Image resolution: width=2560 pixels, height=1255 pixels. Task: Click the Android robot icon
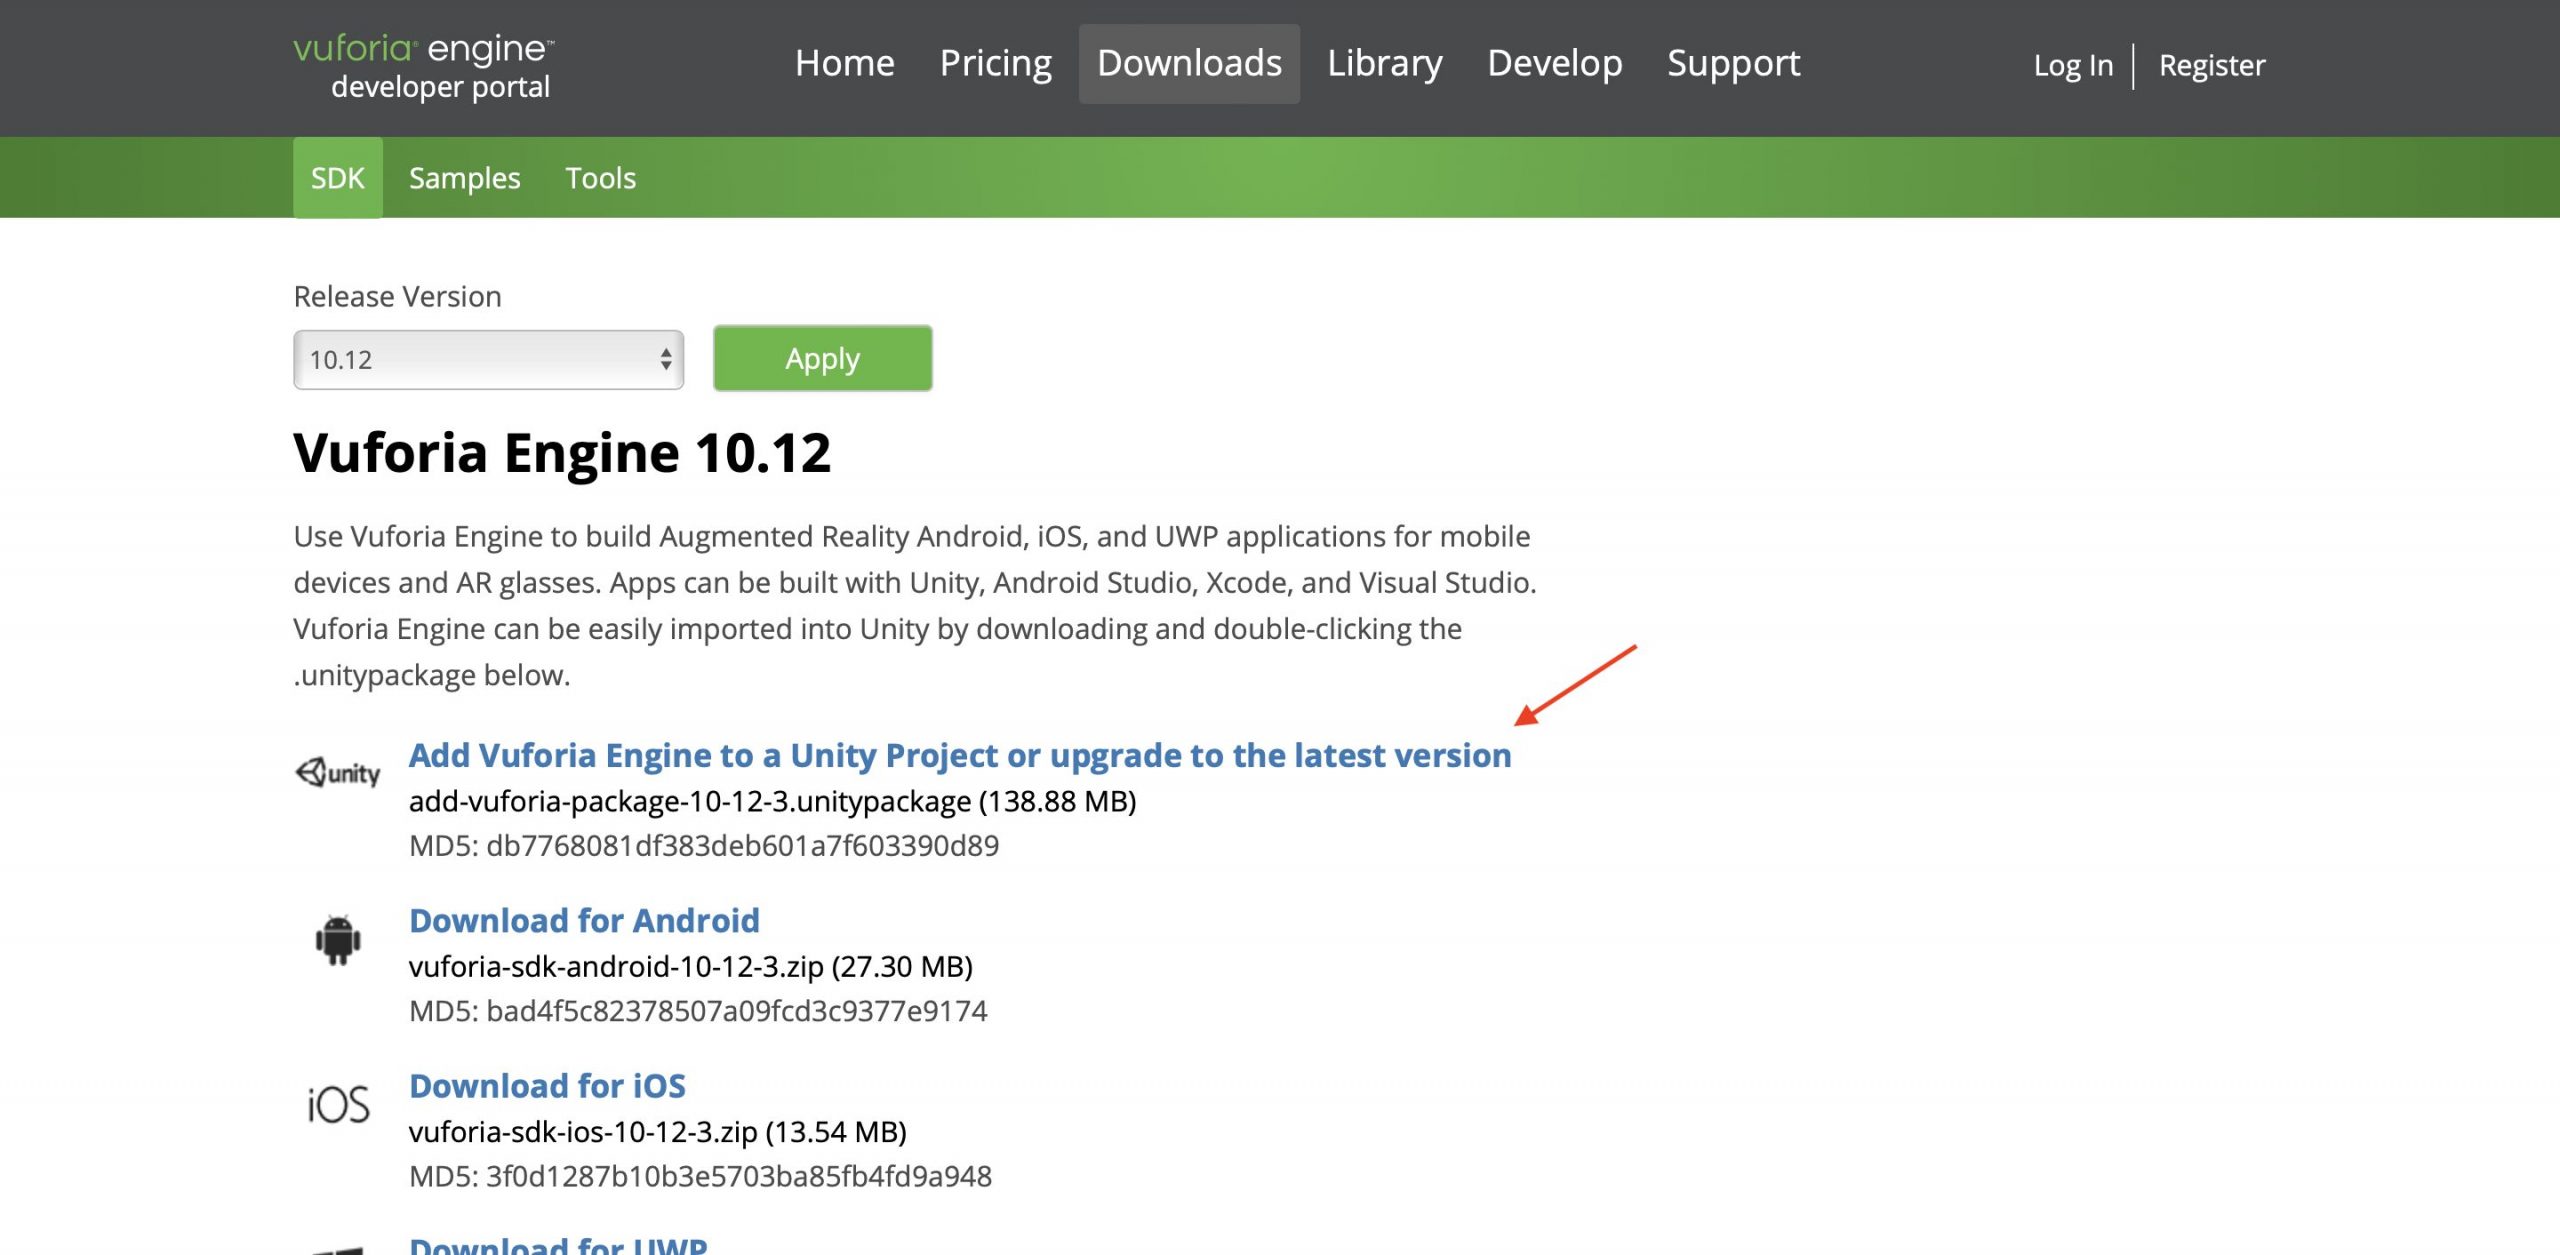point(338,940)
